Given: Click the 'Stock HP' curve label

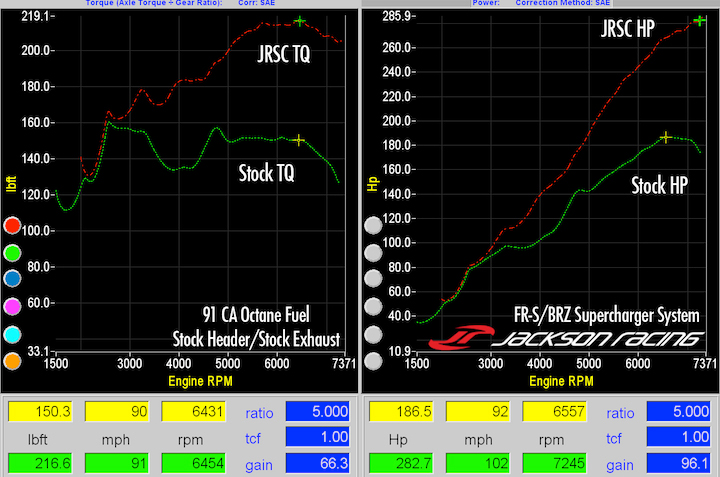Looking at the screenshot, I should click(659, 185).
